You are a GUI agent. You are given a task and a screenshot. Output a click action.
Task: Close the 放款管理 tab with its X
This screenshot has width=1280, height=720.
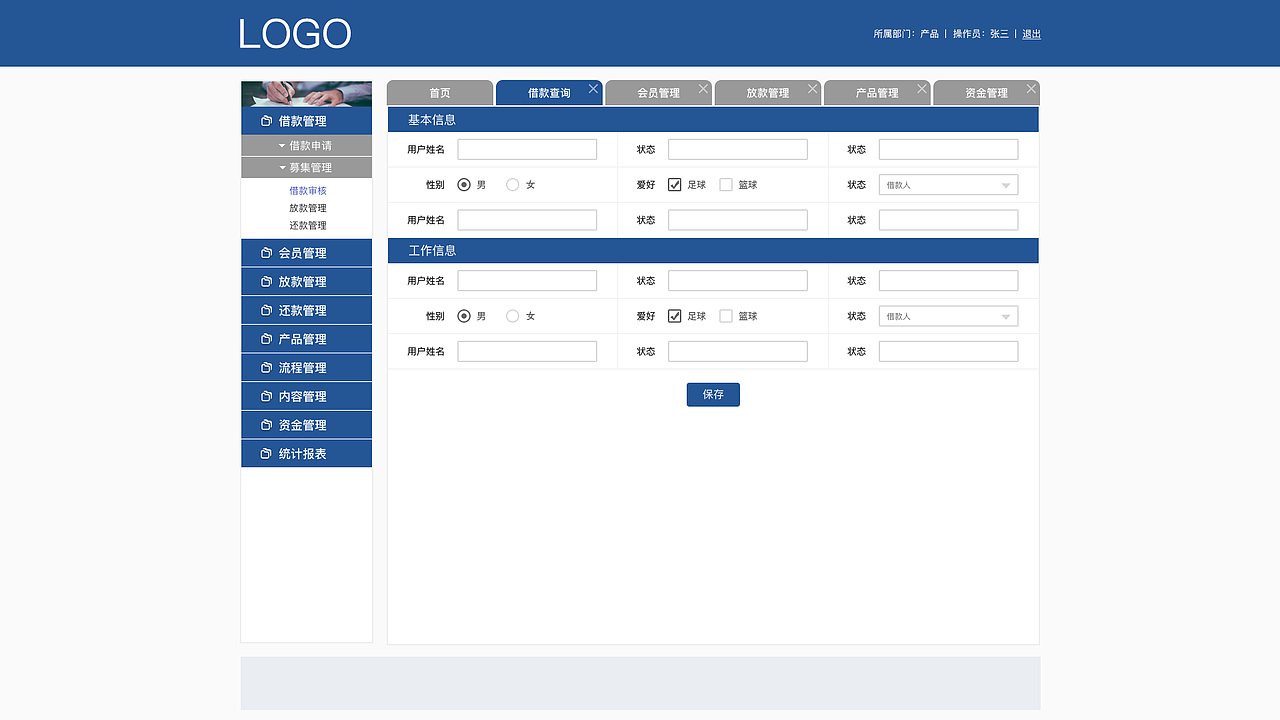813,89
